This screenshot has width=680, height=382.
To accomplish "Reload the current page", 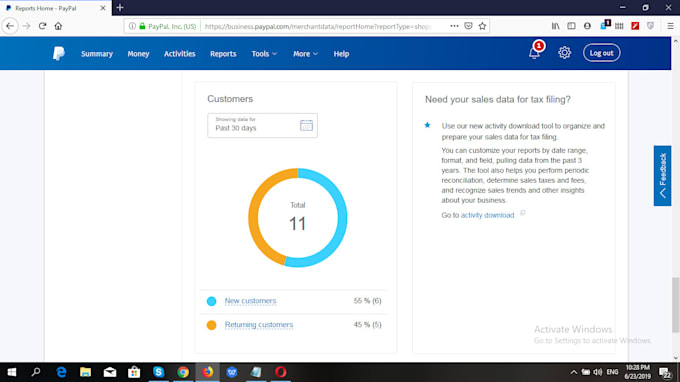I will pos(42,26).
